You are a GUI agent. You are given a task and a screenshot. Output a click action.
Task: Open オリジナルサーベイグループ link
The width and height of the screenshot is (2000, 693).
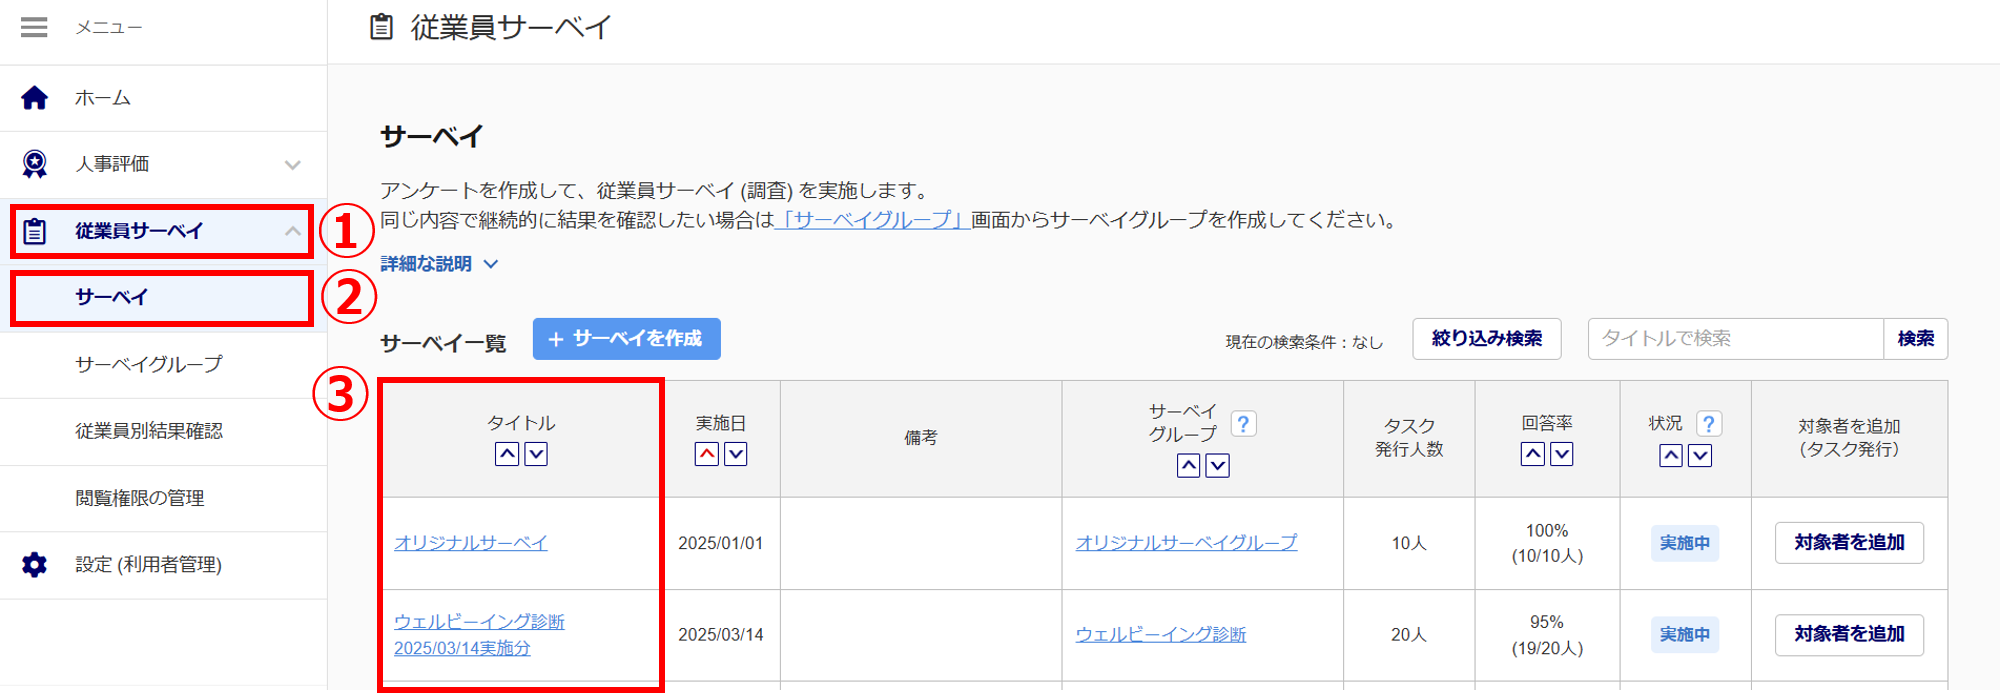coord(1186,543)
